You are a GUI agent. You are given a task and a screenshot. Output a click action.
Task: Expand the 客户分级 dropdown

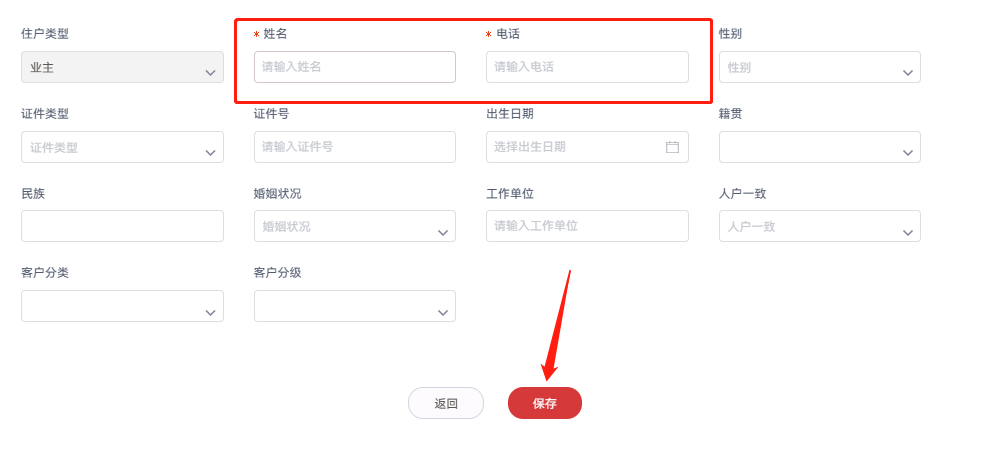pos(354,307)
